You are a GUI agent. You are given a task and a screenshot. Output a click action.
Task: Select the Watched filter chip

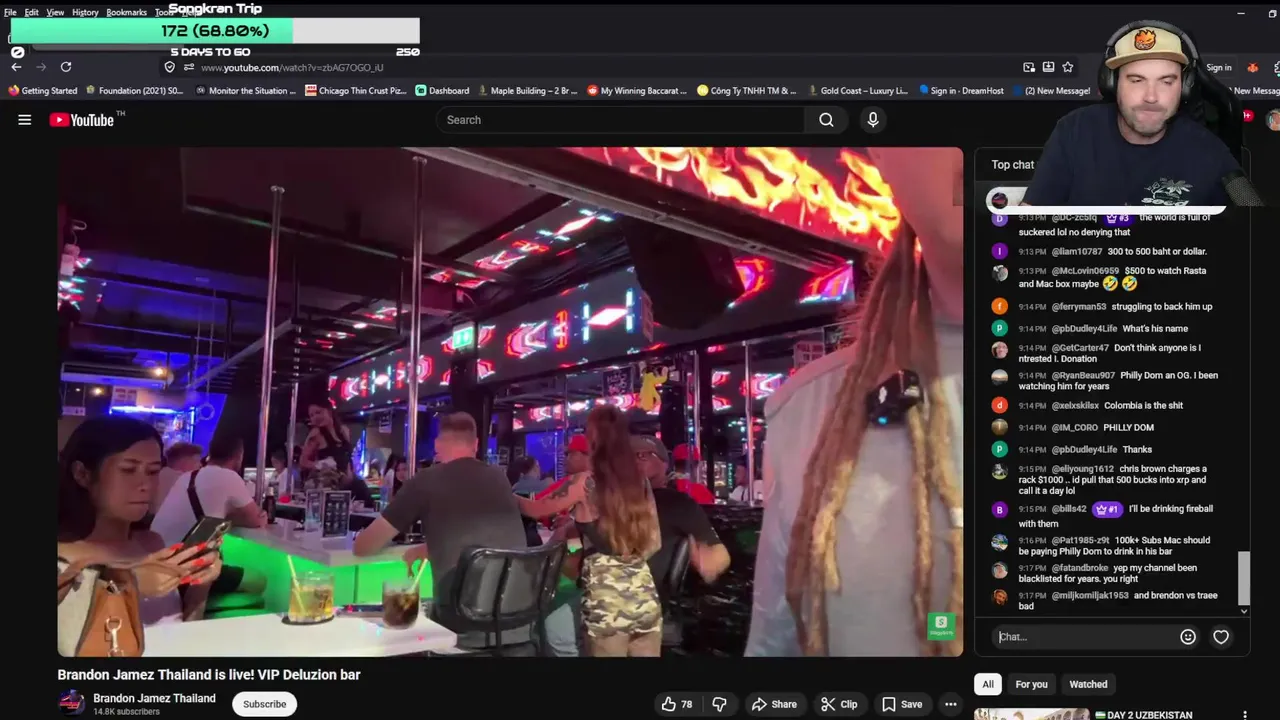tap(1088, 684)
